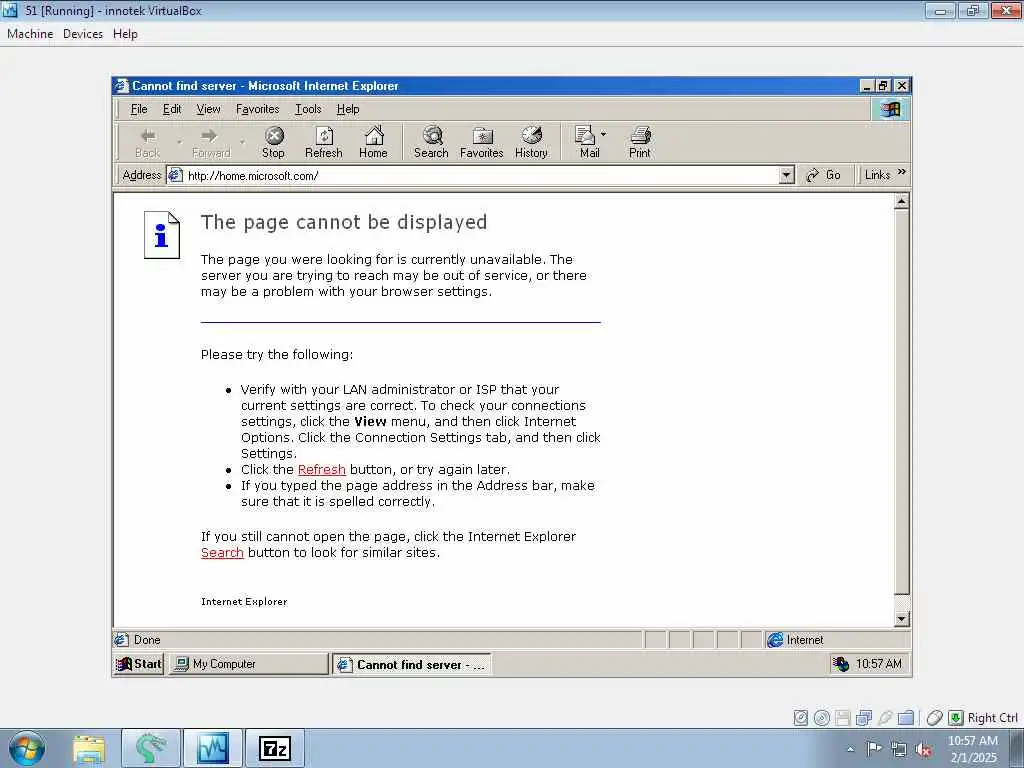Open Windows 7 Start orb
1024x768 pixels.
[x=27, y=748]
